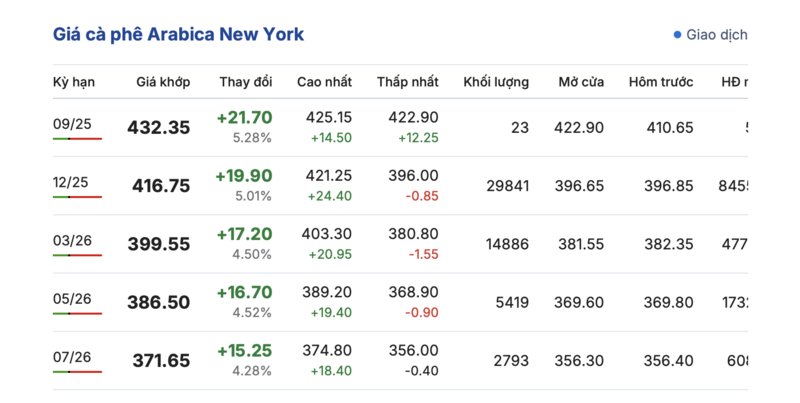This screenshot has width=800, height=403.
Task: Click the Mở cửa column header
Action: (581, 81)
